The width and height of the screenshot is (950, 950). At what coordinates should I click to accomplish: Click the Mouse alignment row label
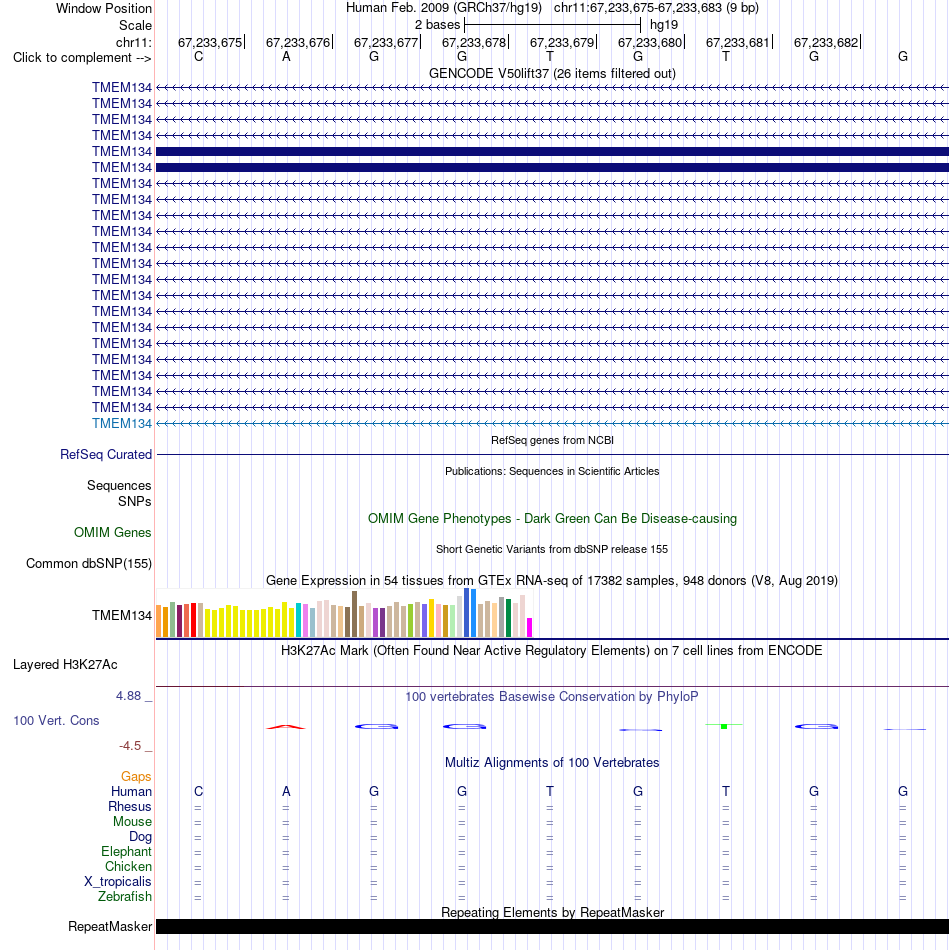pos(132,822)
